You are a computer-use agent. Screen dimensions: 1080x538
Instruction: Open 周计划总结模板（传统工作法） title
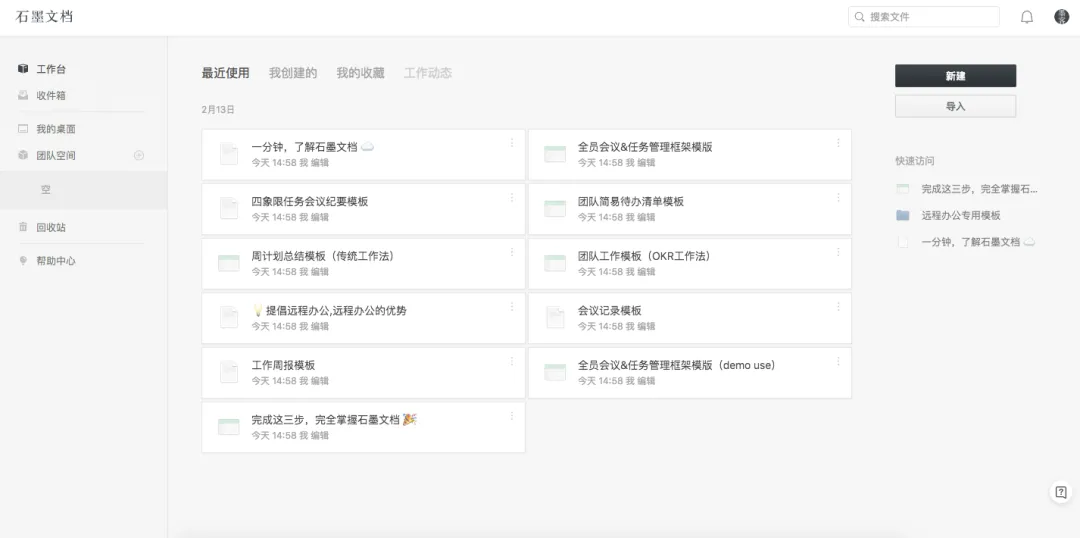click(x=324, y=256)
